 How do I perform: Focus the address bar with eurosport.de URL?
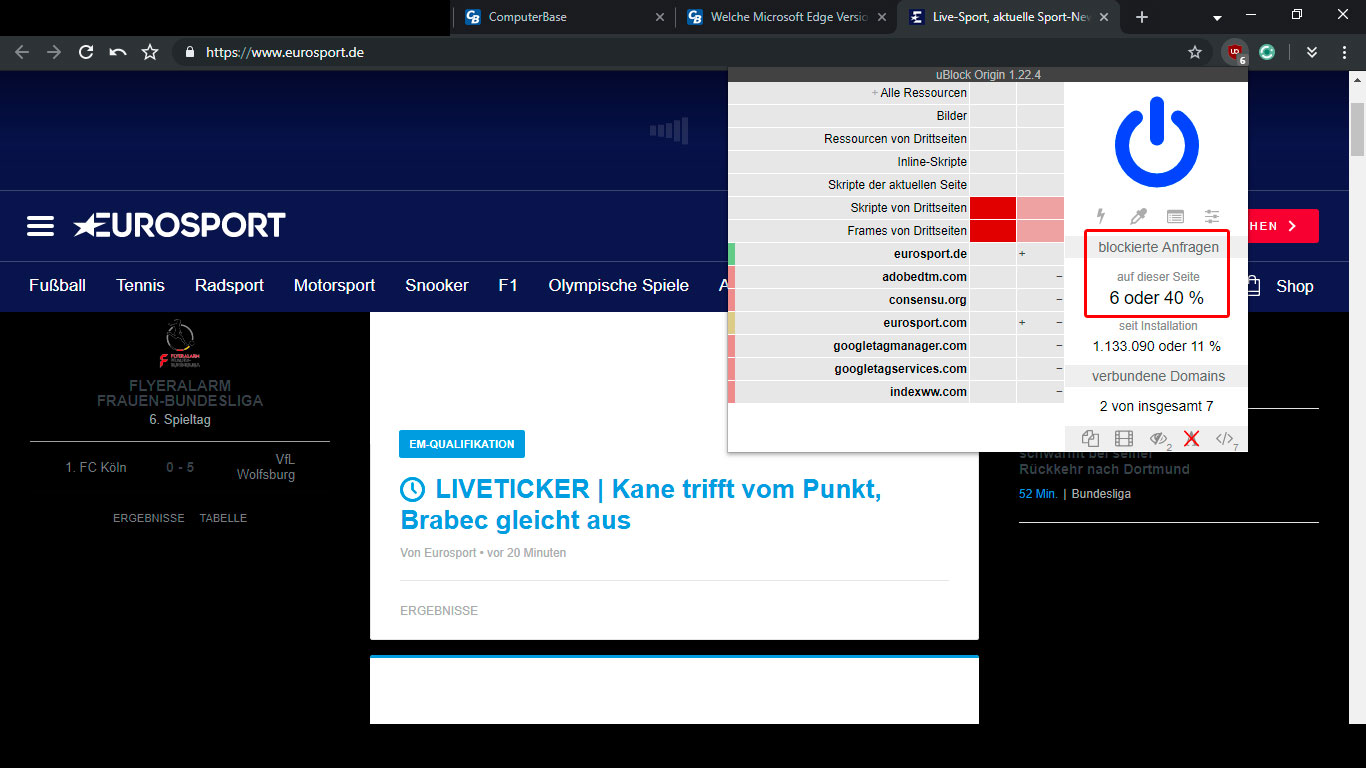tap(690, 52)
